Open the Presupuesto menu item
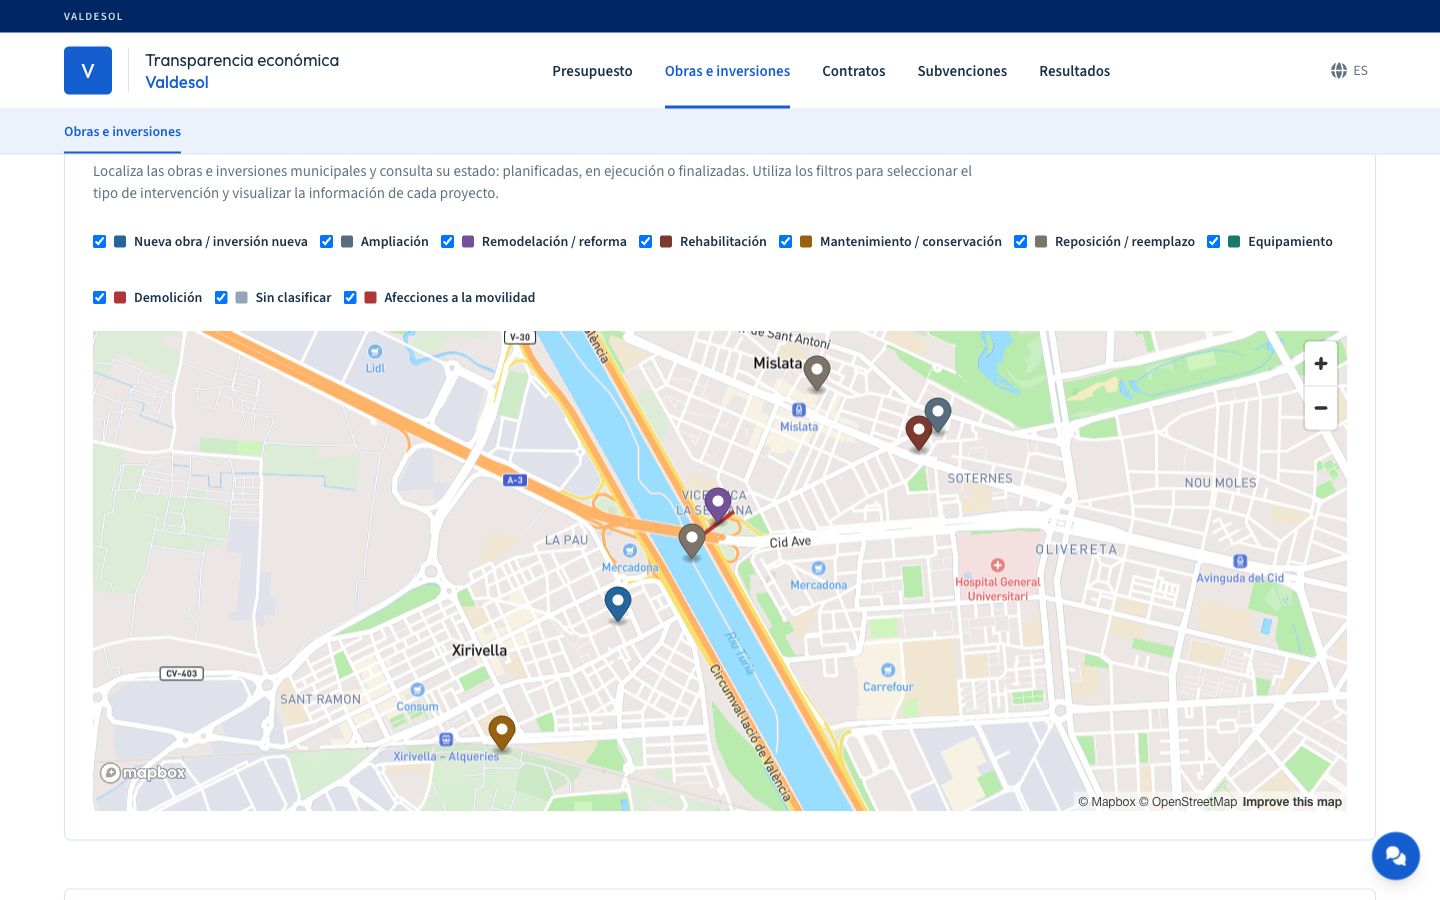This screenshot has width=1440, height=900. point(592,71)
